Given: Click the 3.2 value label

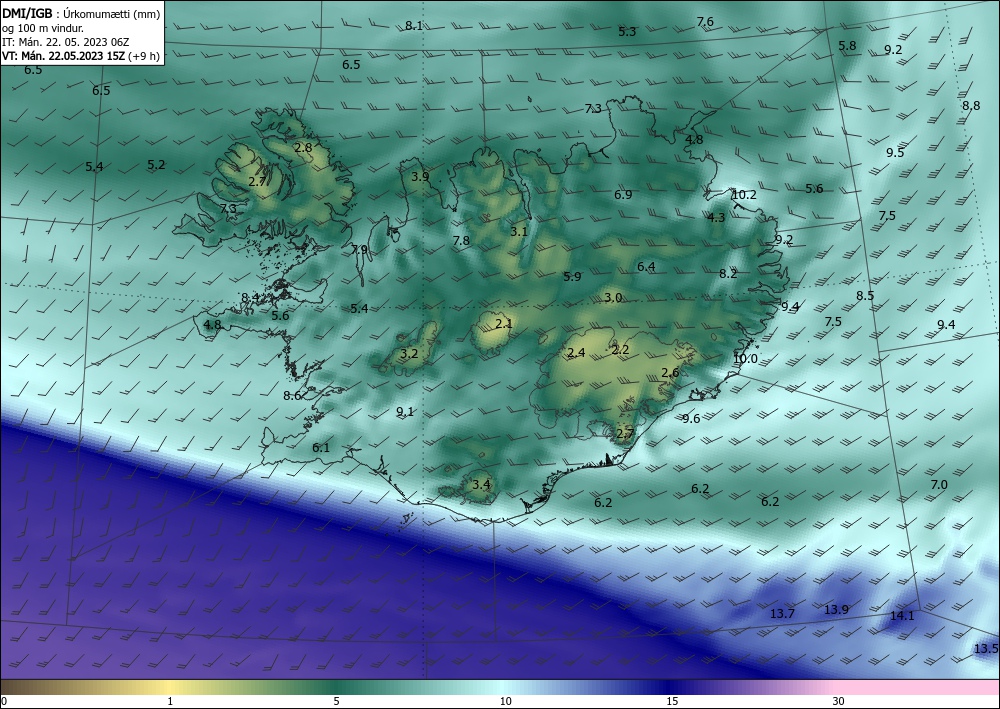Looking at the screenshot, I should point(409,354).
